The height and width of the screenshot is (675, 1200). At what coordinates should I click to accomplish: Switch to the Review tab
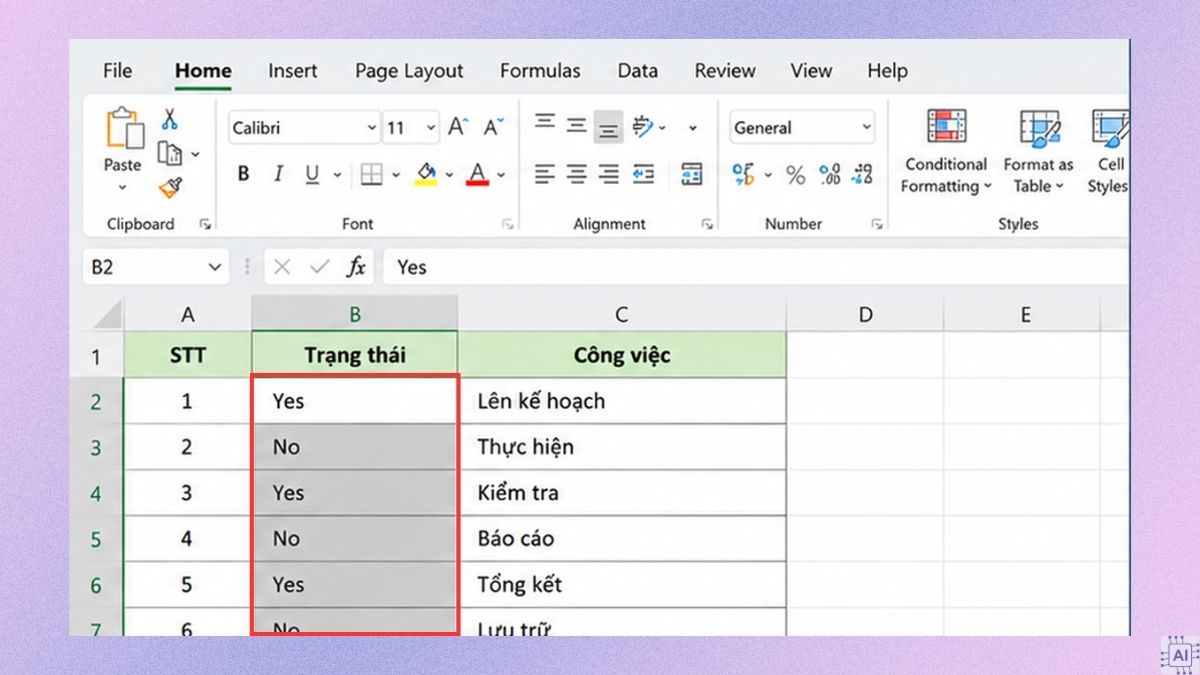[725, 71]
